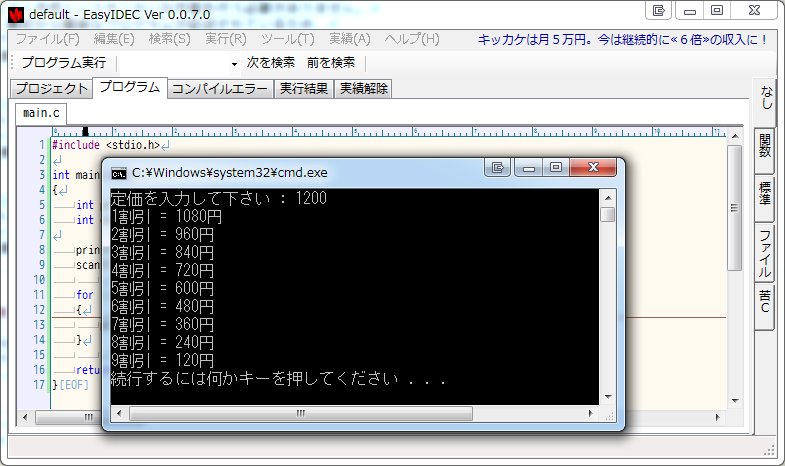Switch to the 実績解除 tab

click(x=363, y=89)
